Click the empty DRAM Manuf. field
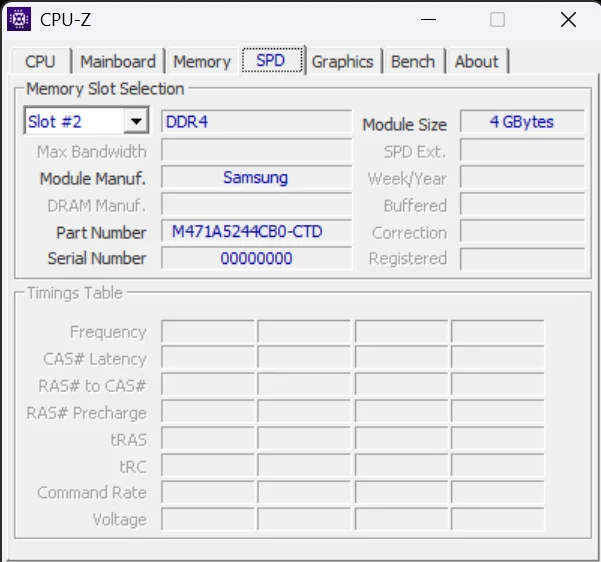The height and width of the screenshot is (562, 601). [256, 204]
